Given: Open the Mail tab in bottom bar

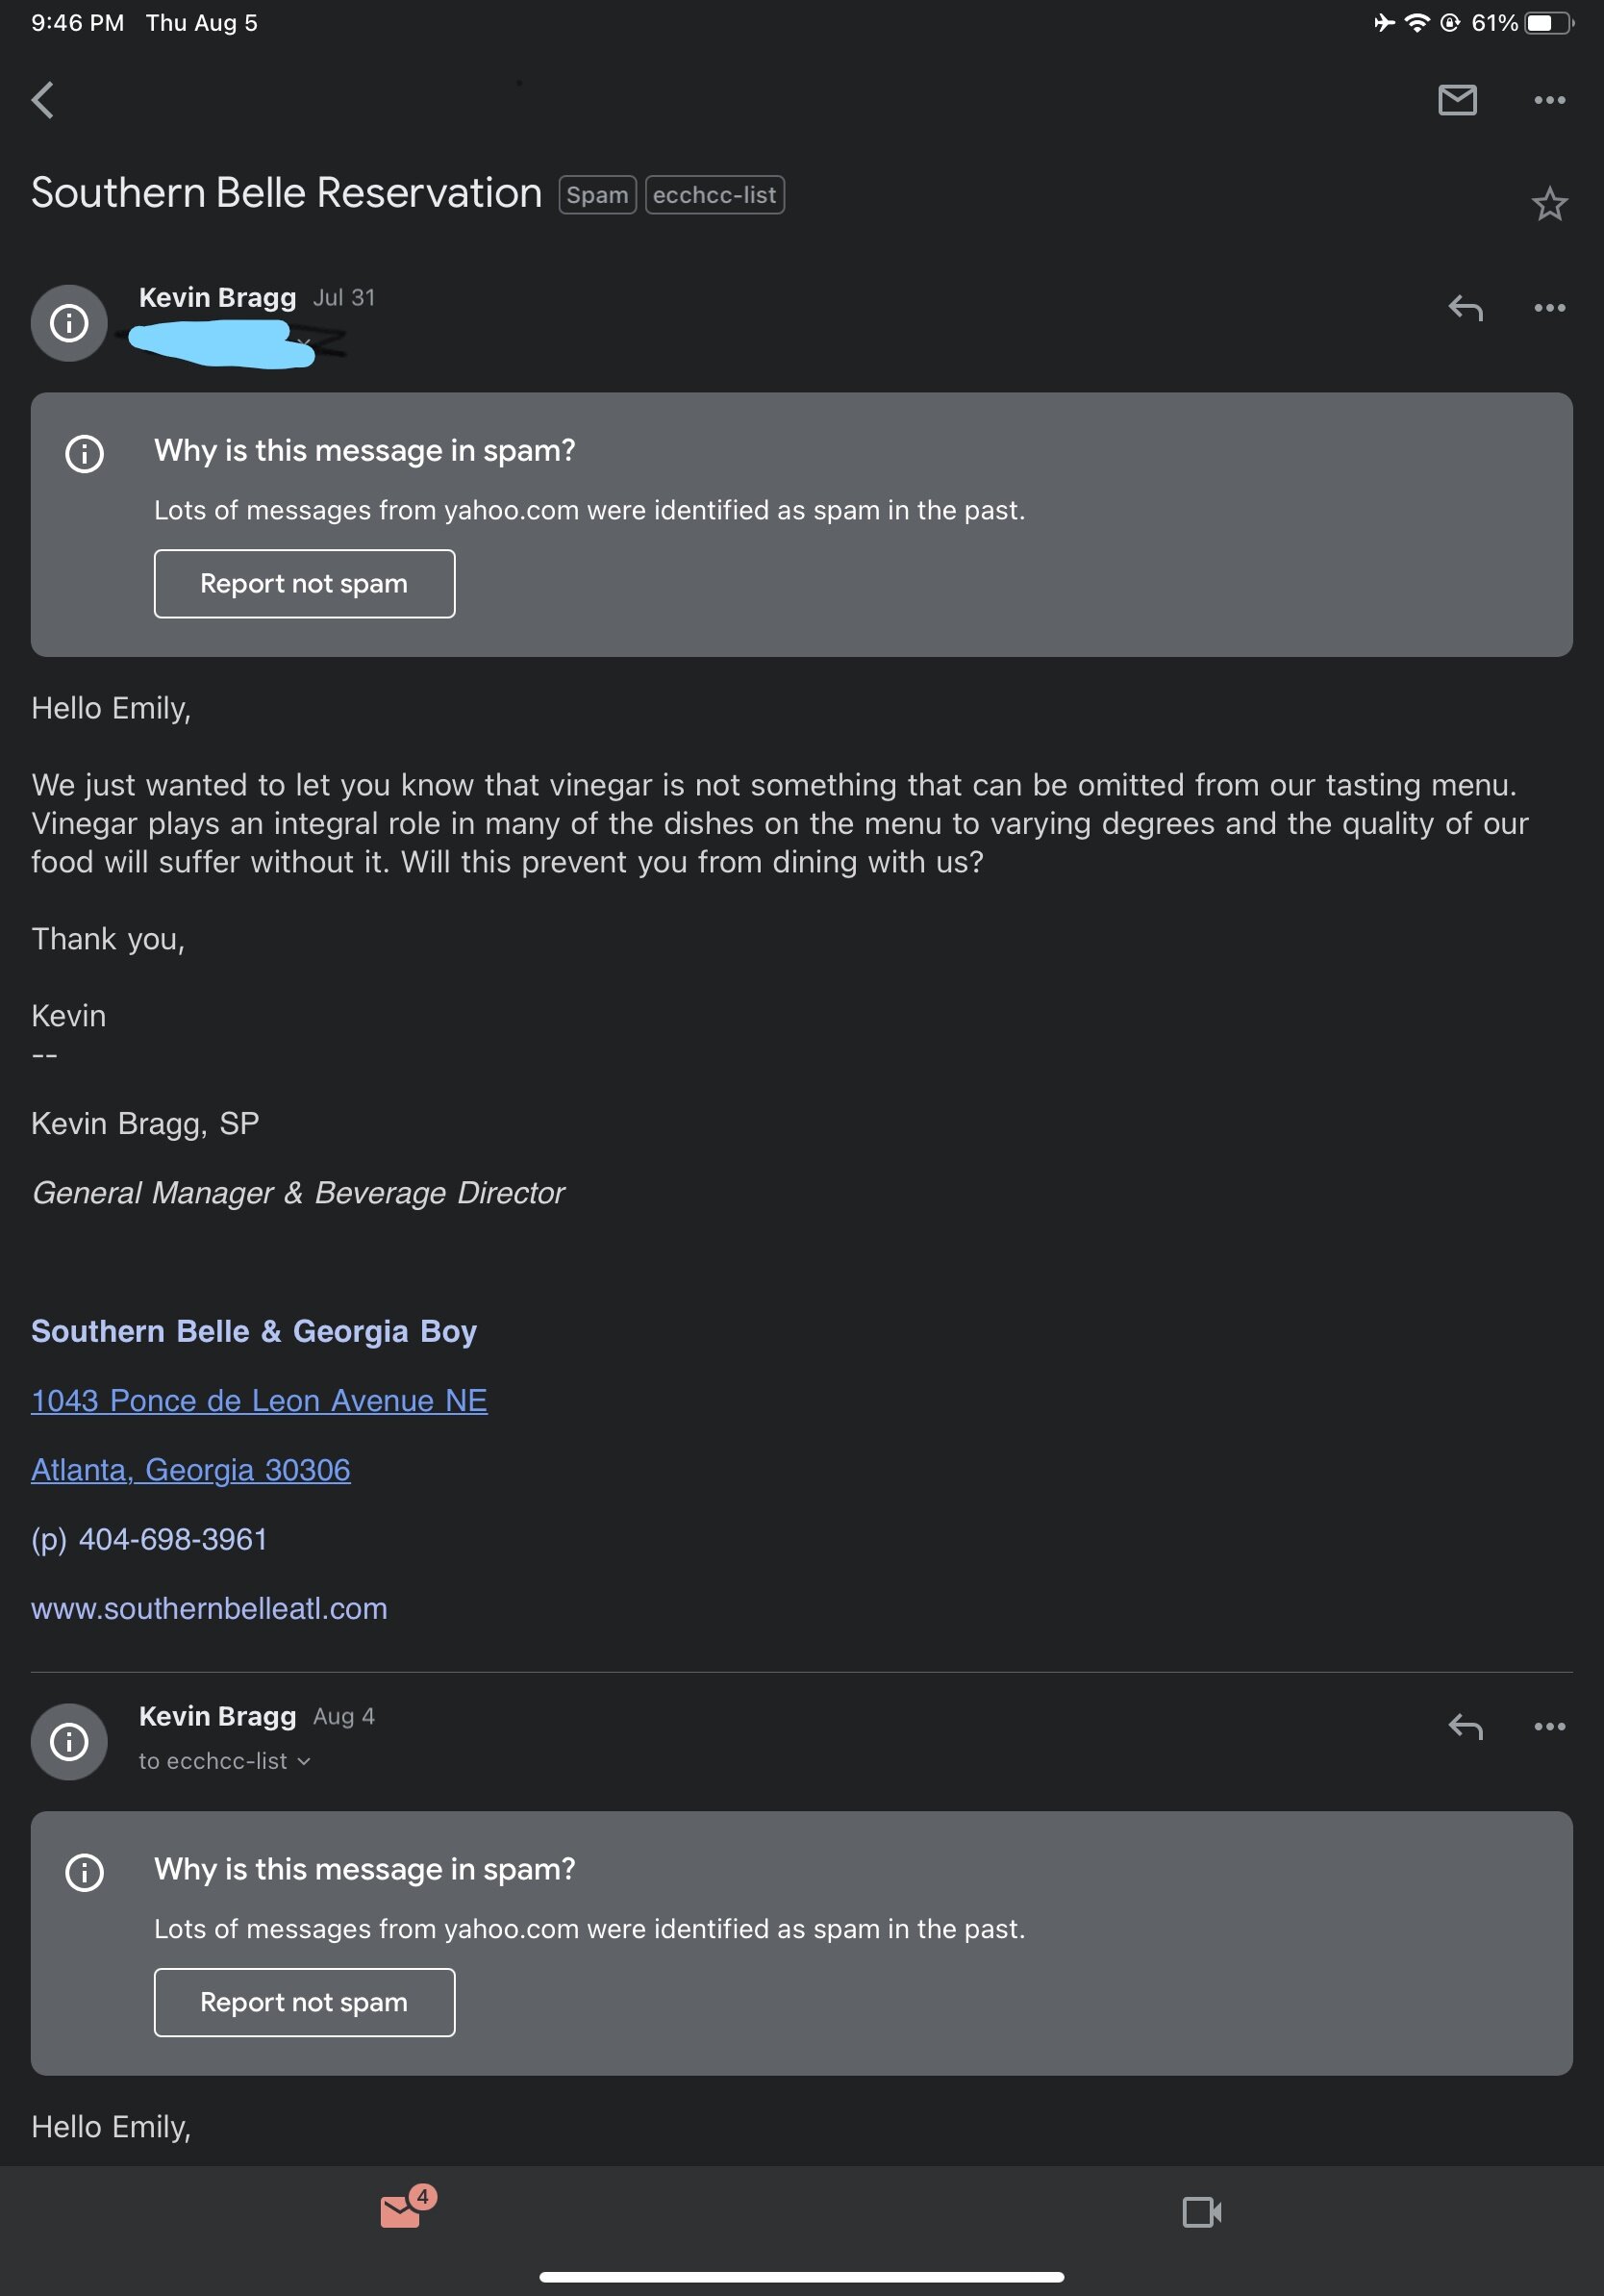Looking at the screenshot, I should tap(402, 2211).
